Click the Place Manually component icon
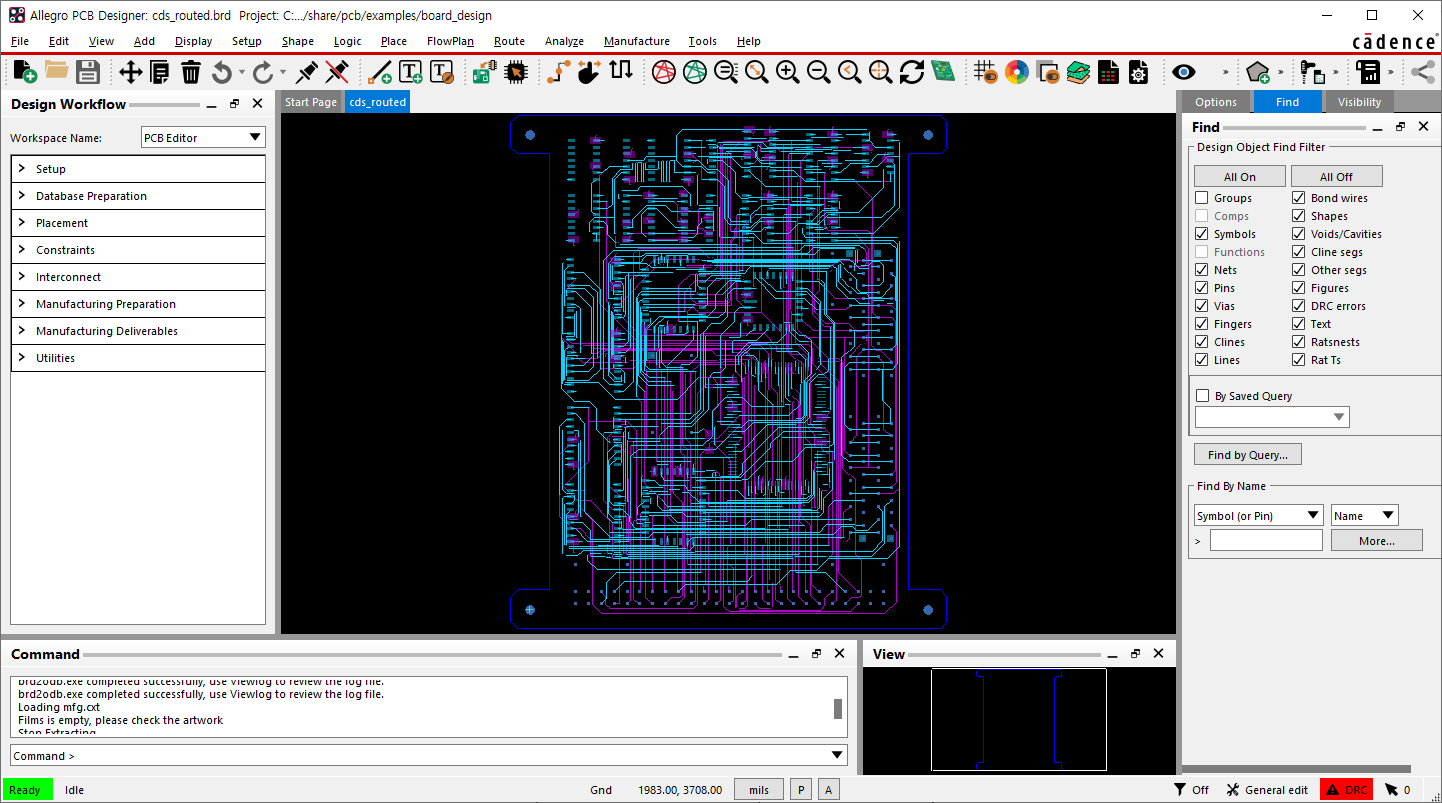The height and width of the screenshot is (803, 1442). (485, 72)
